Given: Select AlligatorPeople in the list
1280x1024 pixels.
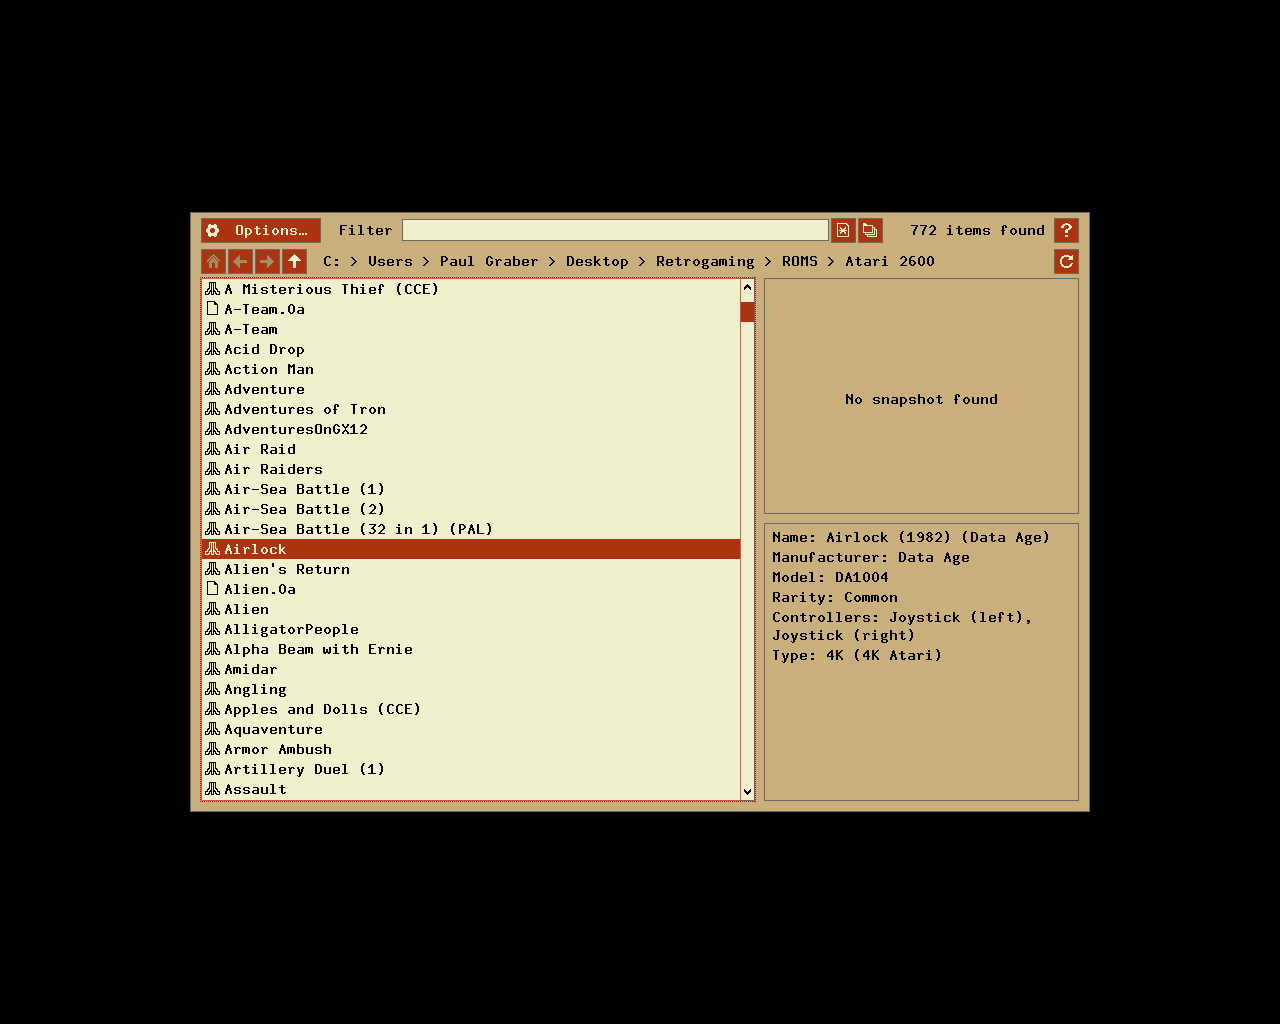Looking at the screenshot, I should click(x=471, y=629).
